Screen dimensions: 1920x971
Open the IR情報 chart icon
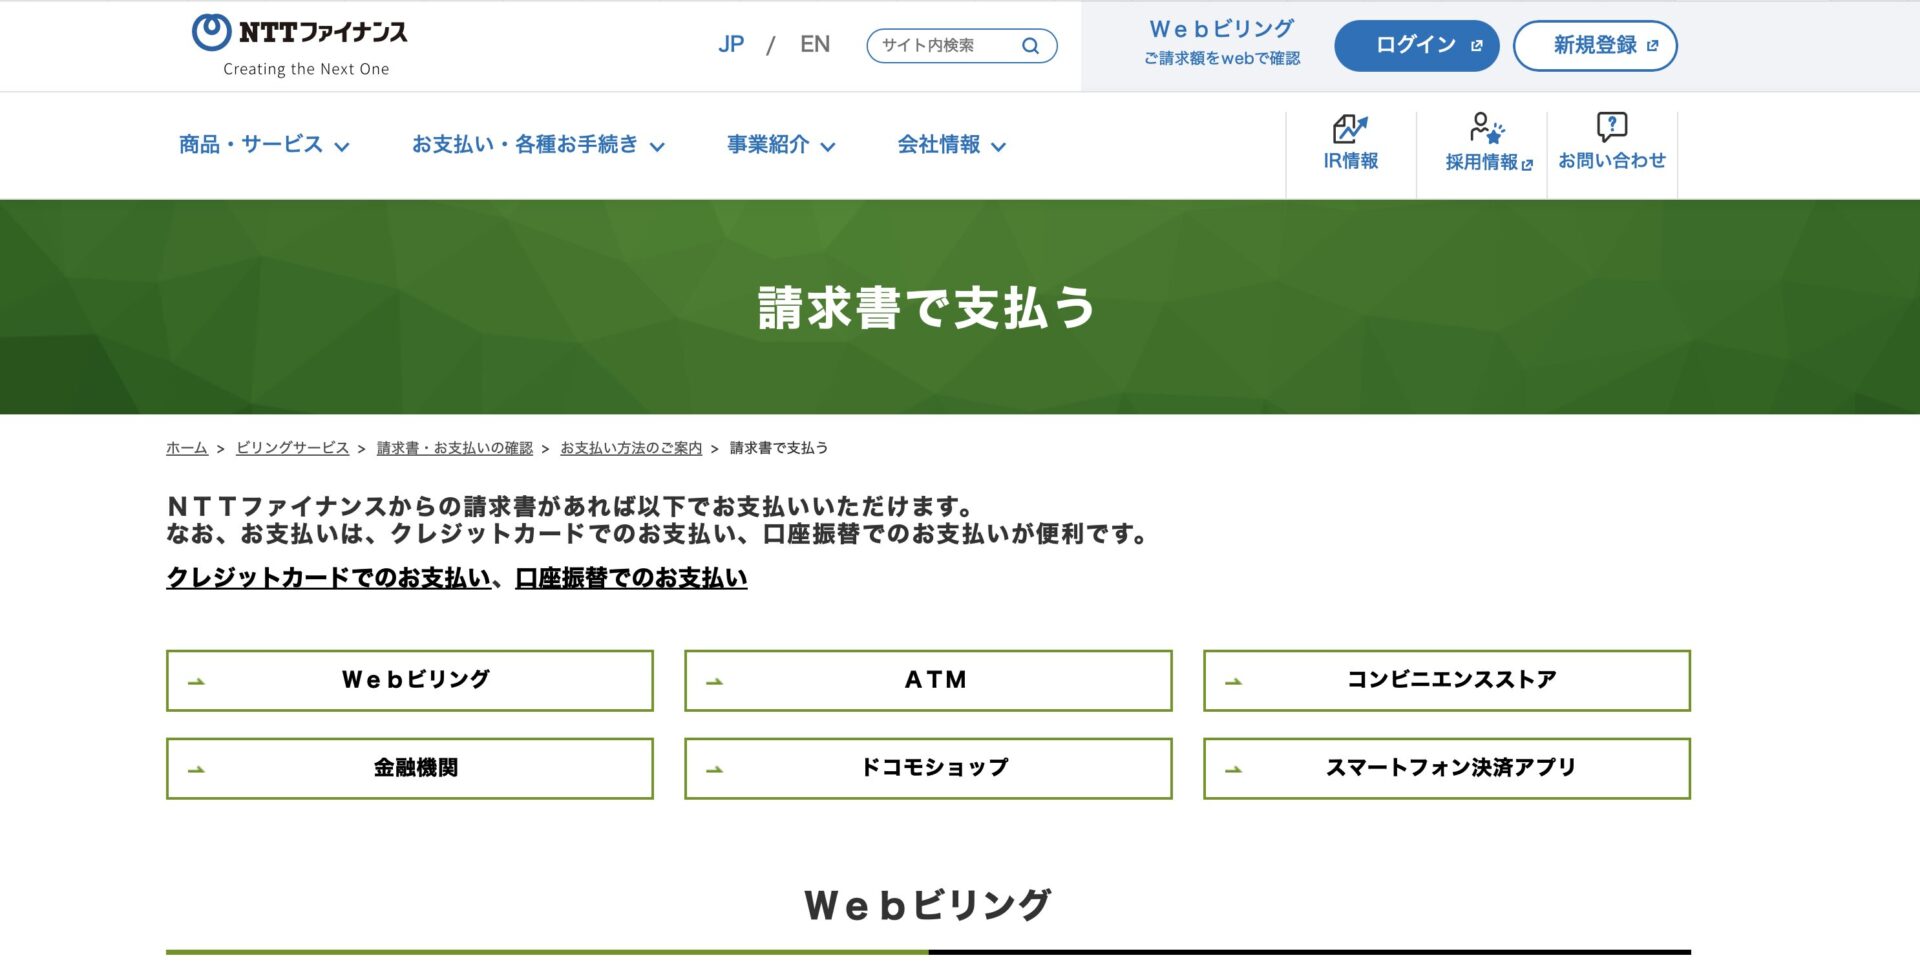pyautogui.click(x=1350, y=128)
